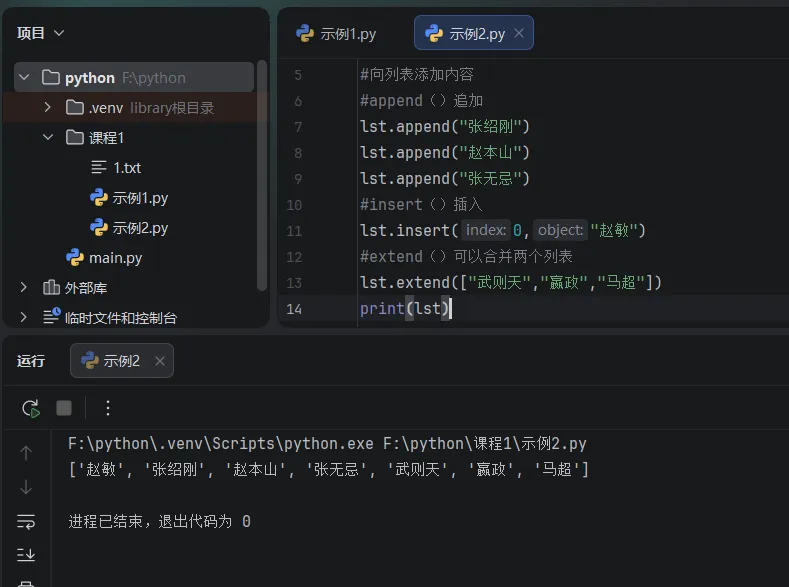Screen dimensions: 789x587
Task: Jump down the stack trace arrow
Action: click(x=26, y=487)
